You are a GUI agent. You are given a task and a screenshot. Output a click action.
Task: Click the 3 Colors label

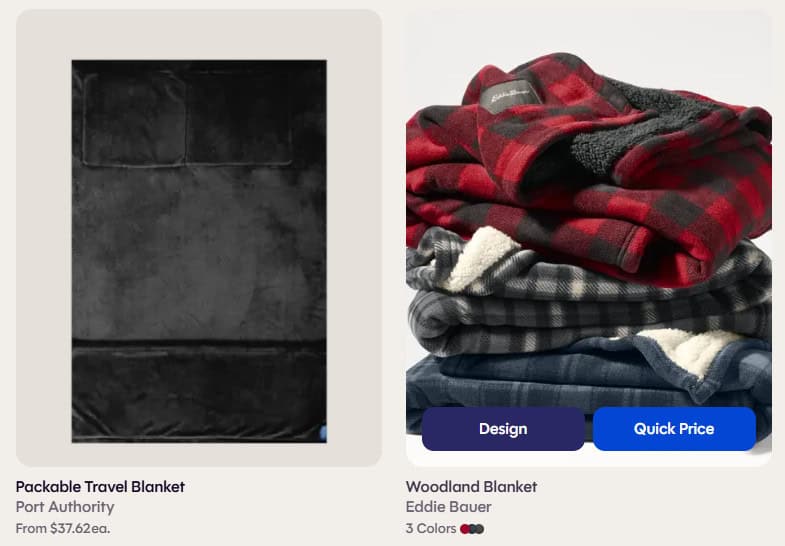pos(431,528)
